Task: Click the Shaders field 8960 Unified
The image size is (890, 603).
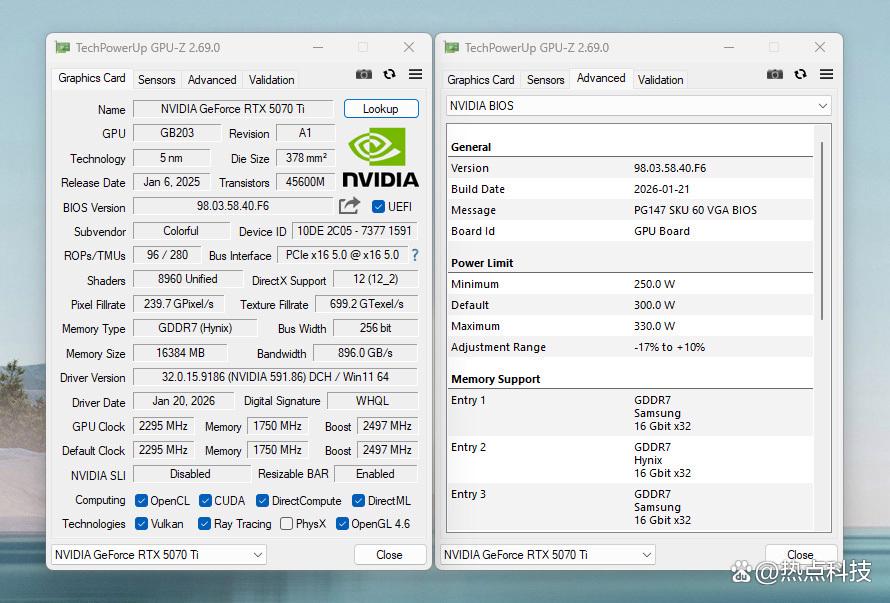Action: pyautogui.click(x=188, y=279)
